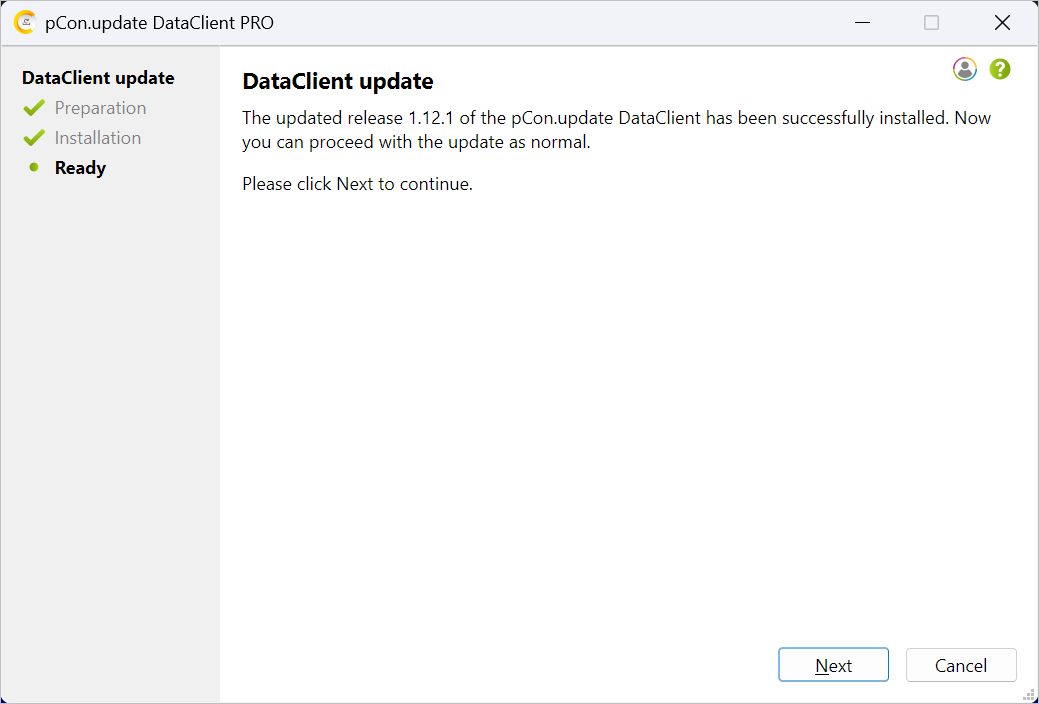Open the user account profile icon

[965, 69]
